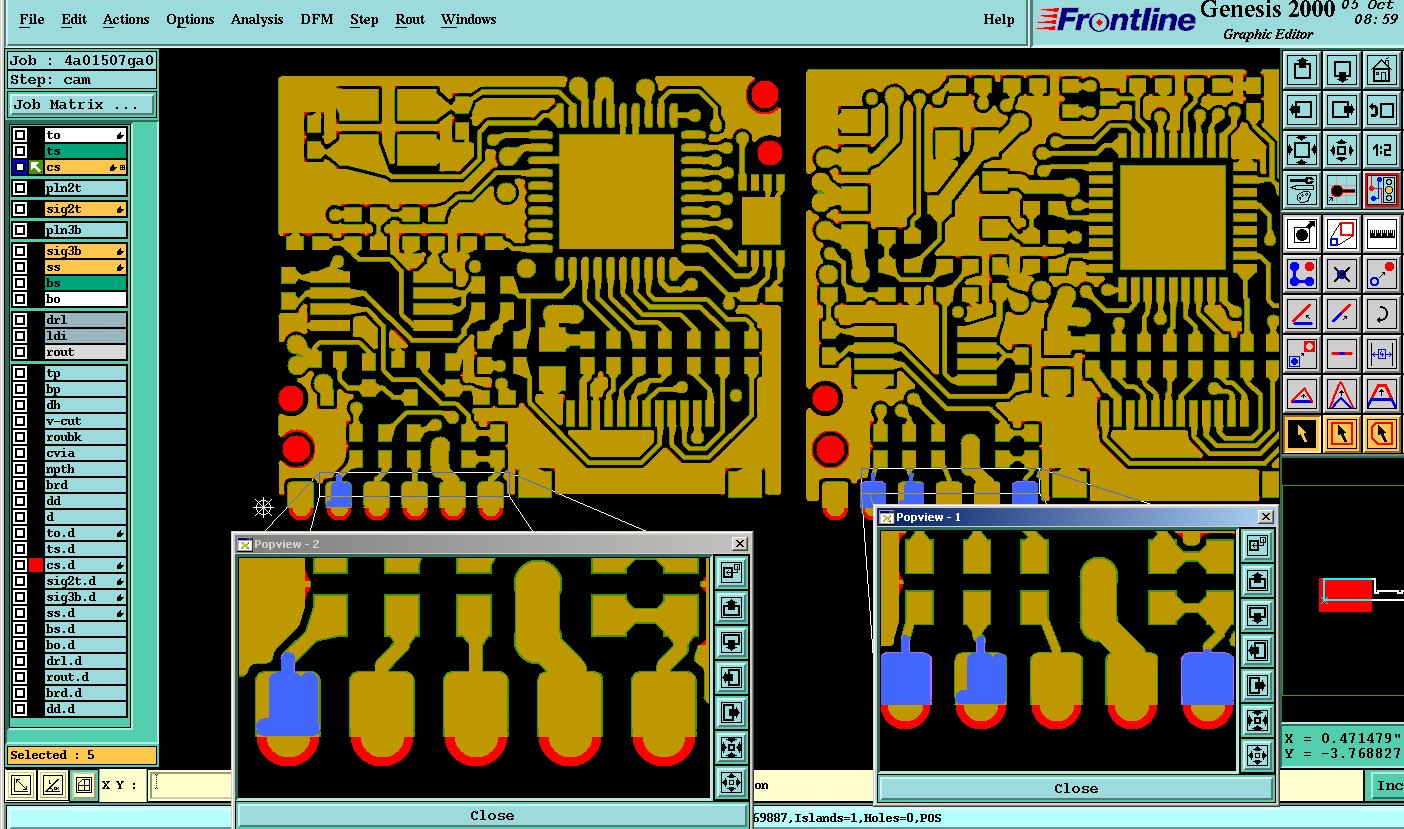Screen dimensions: 1404x829
Task: Click the 1:2 scale icon
Action: [1382, 150]
